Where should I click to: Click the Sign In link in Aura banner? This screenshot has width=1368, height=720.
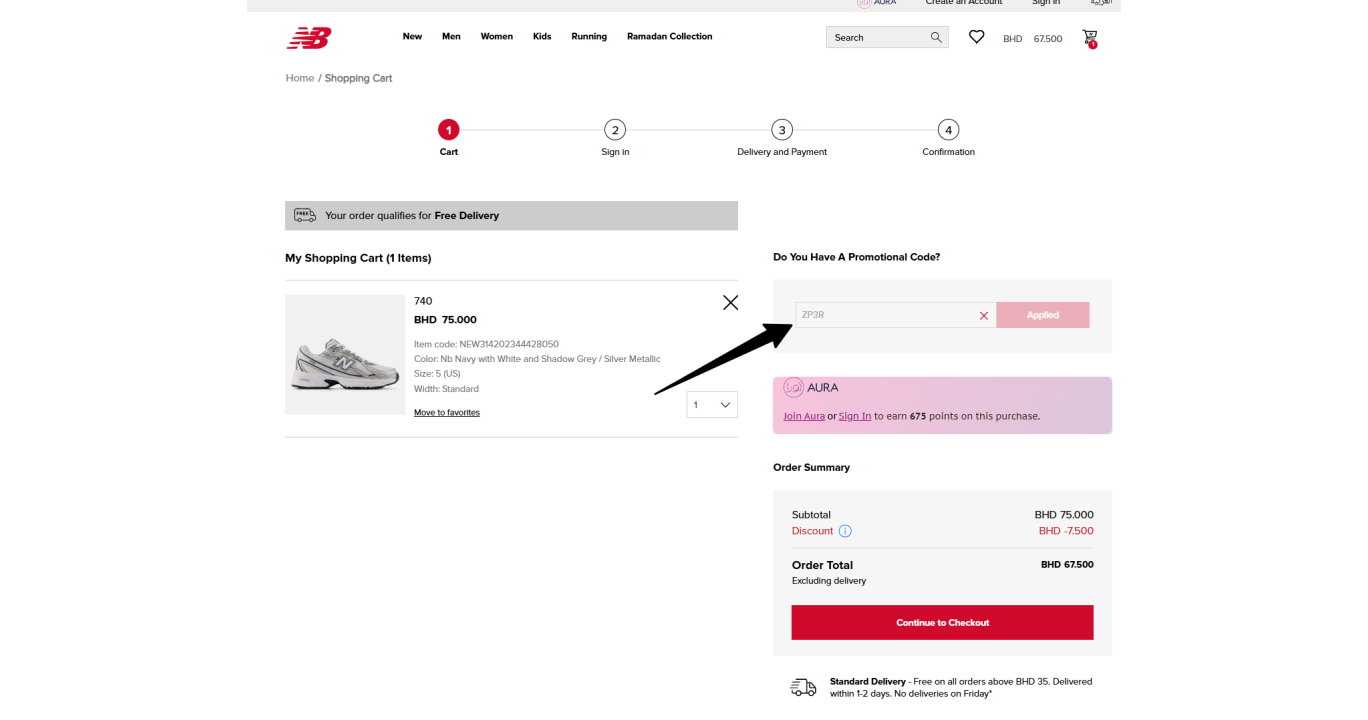point(855,416)
